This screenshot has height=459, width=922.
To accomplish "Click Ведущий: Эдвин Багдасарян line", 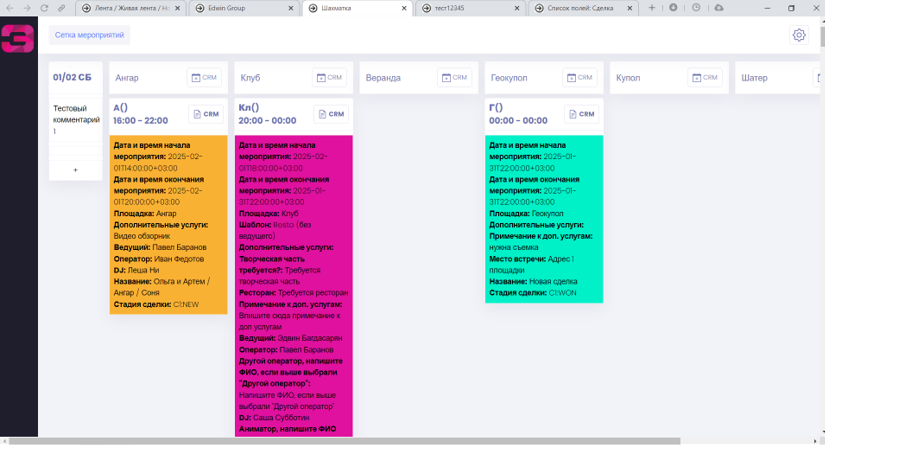I will [290, 339].
